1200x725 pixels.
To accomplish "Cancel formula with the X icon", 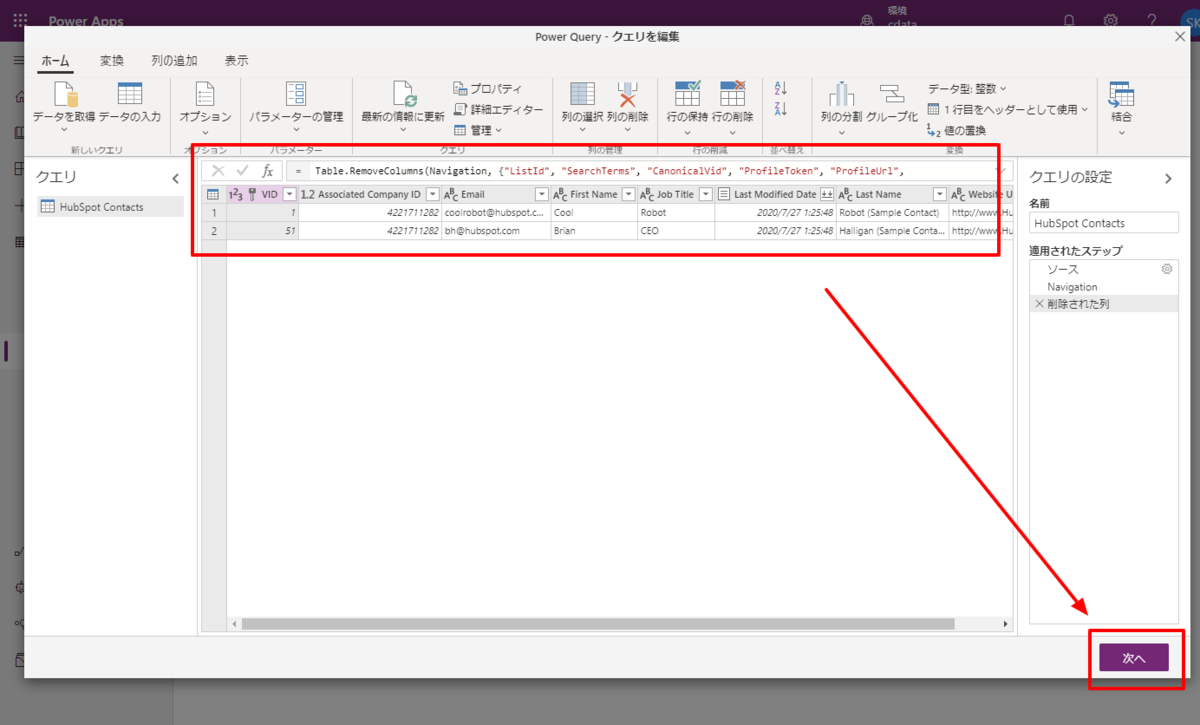I will point(218,171).
